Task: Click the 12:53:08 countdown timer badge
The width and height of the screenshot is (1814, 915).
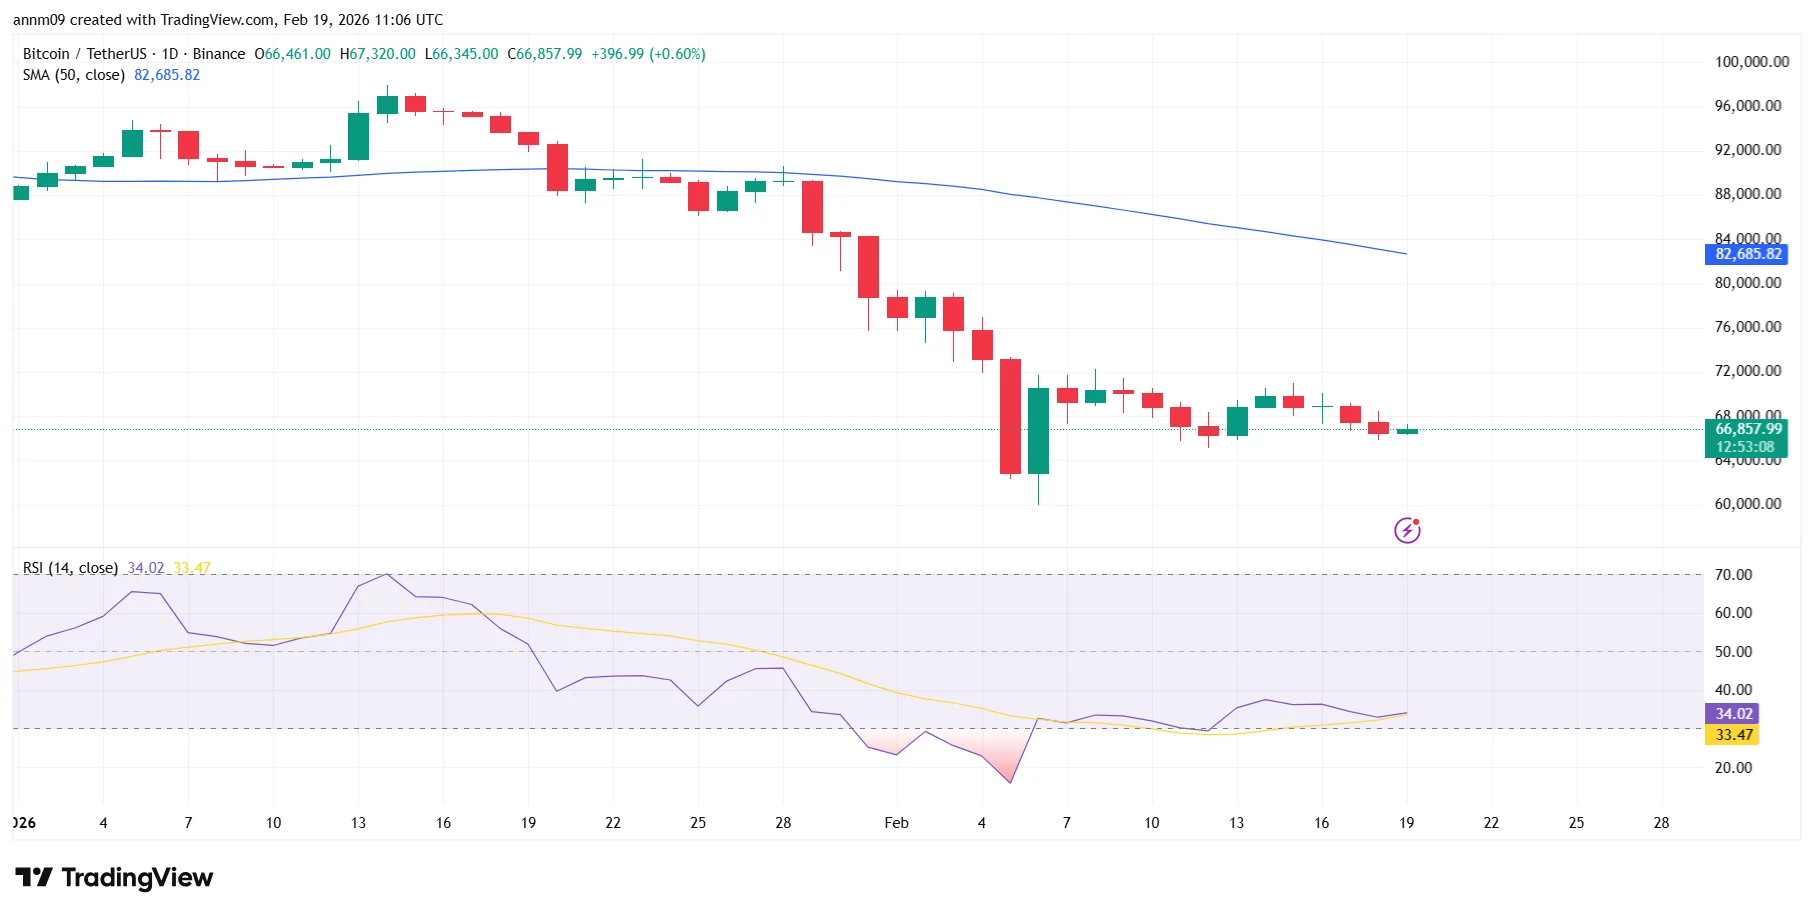Action: click(x=1746, y=447)
